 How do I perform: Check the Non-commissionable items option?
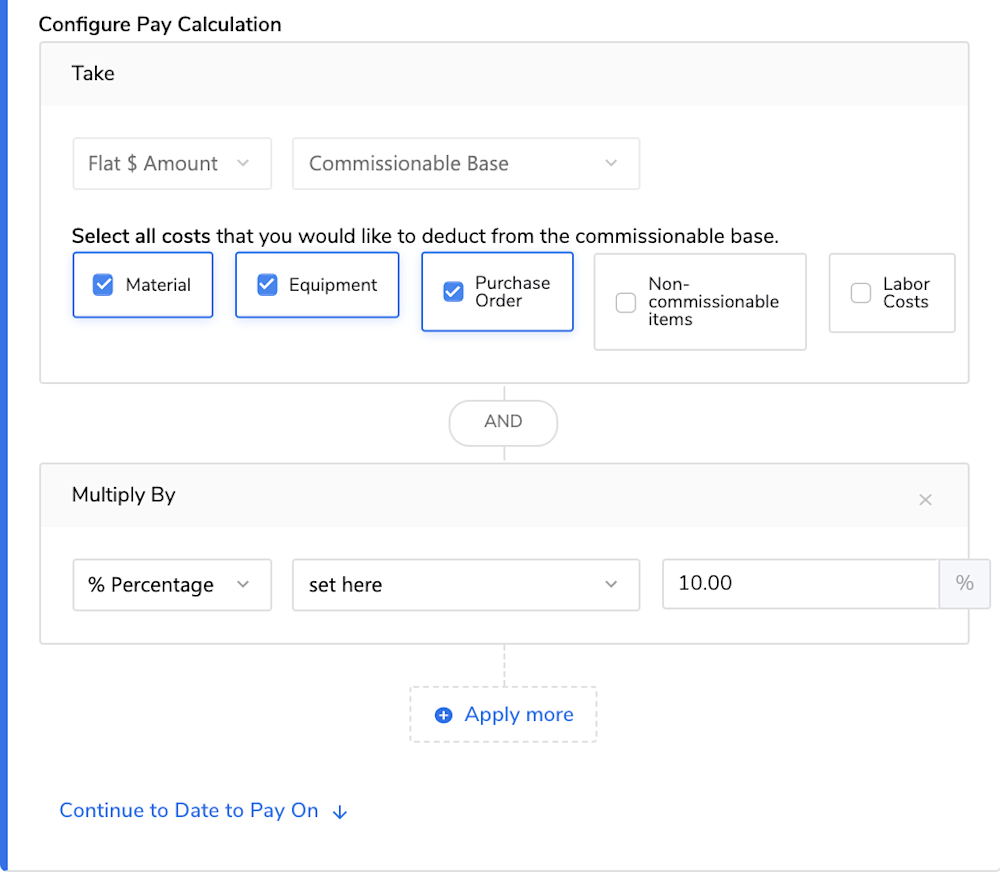tap(626, 302)
